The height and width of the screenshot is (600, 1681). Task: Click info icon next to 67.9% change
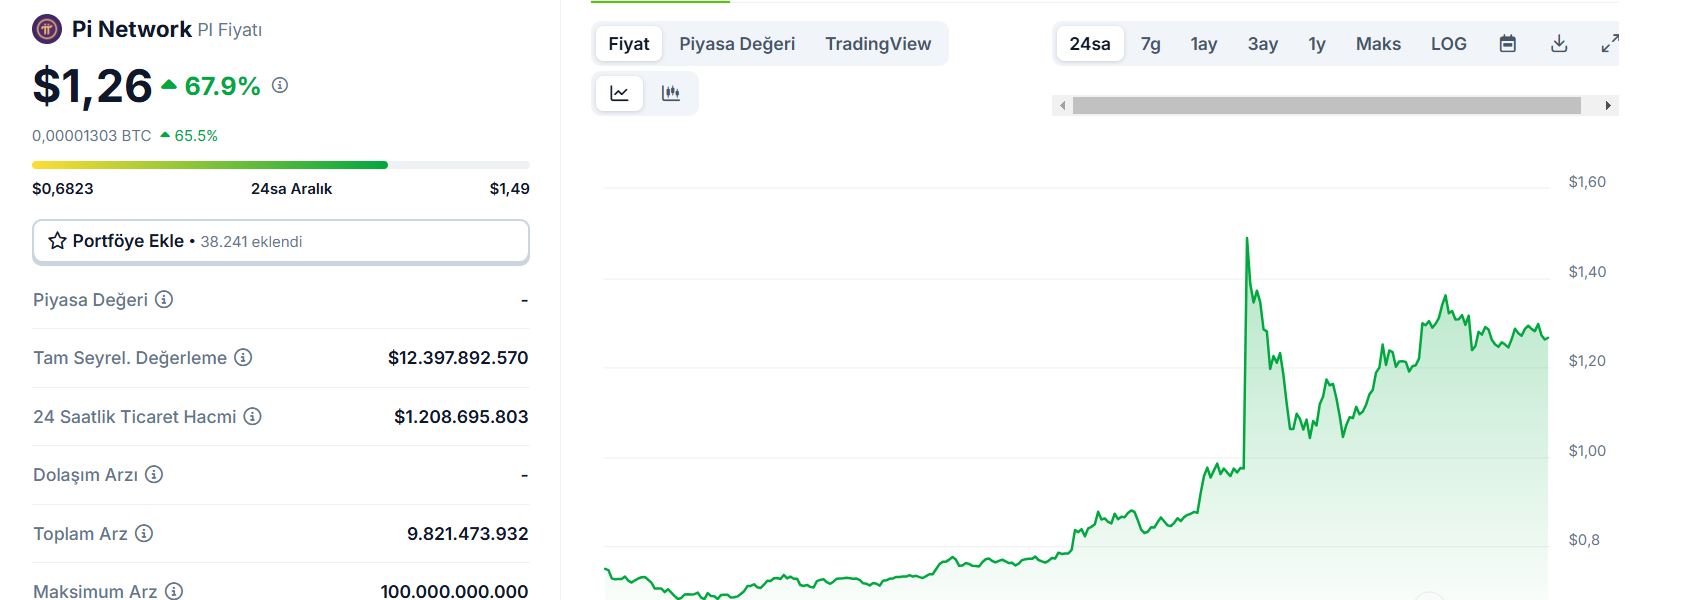(280, 86)
